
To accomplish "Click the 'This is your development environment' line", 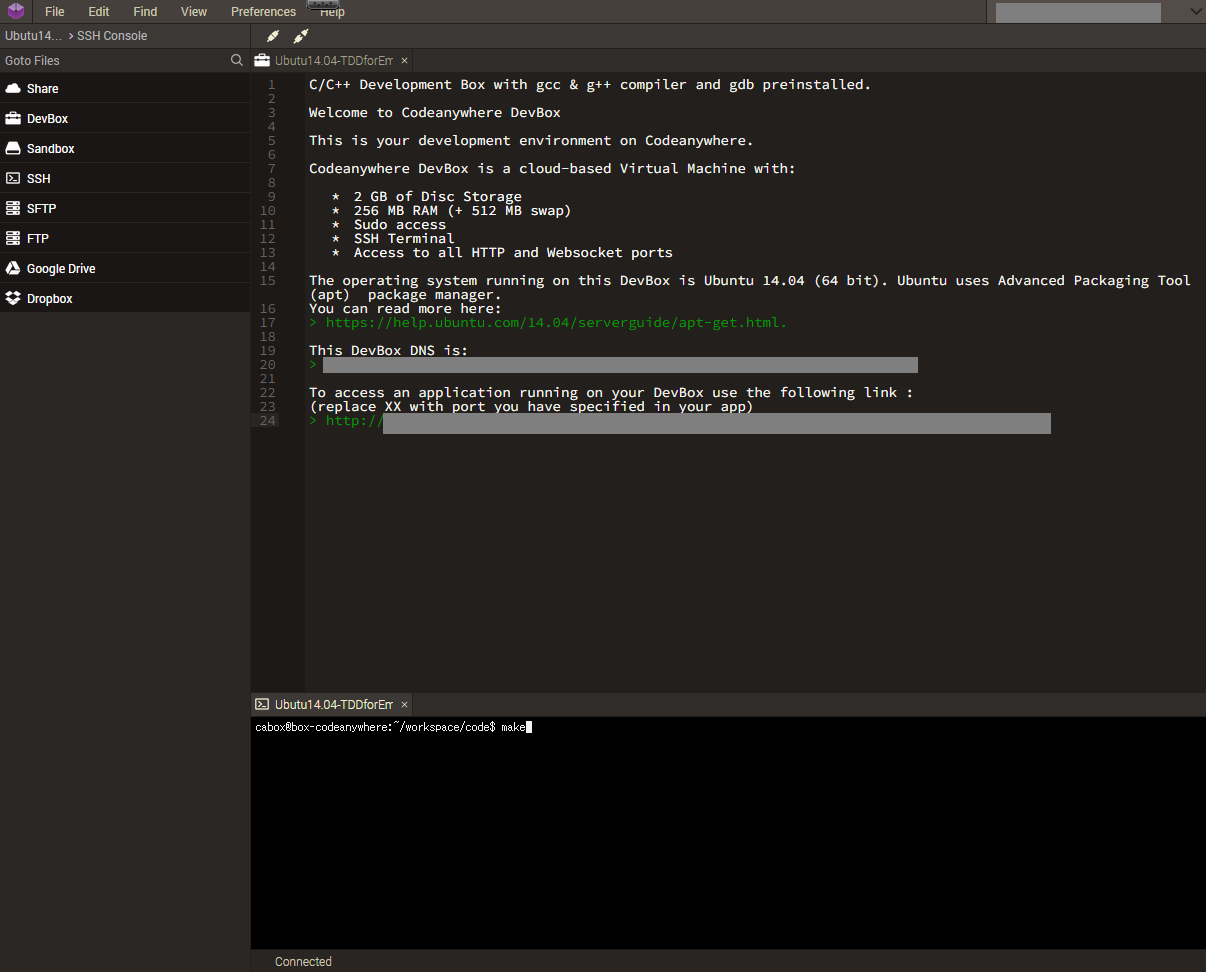I will [x=531, y=141].
